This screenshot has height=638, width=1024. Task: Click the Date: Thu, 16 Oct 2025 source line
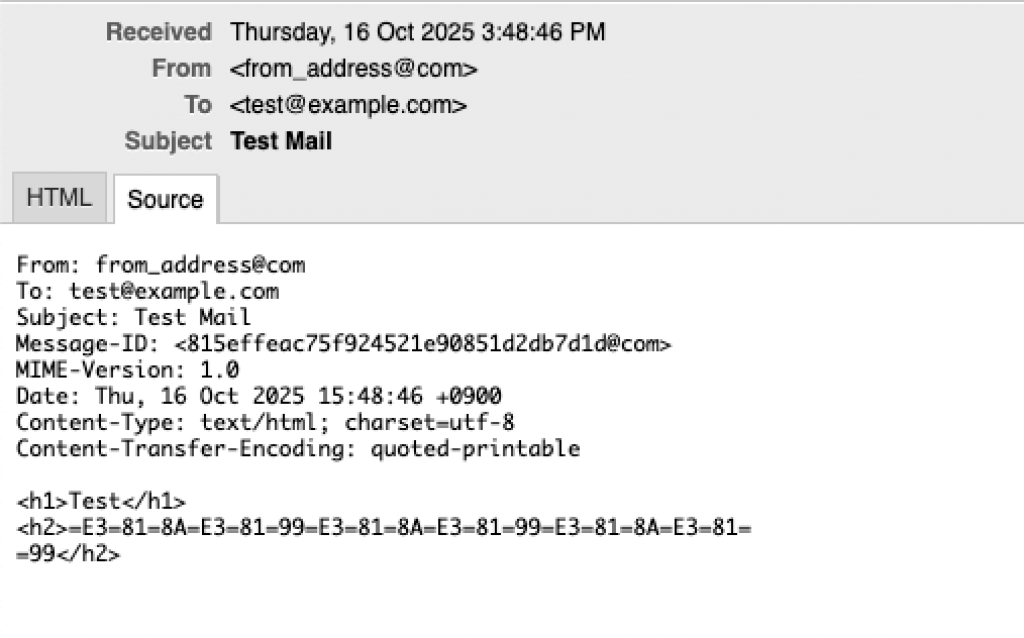(x=258, y=396)
